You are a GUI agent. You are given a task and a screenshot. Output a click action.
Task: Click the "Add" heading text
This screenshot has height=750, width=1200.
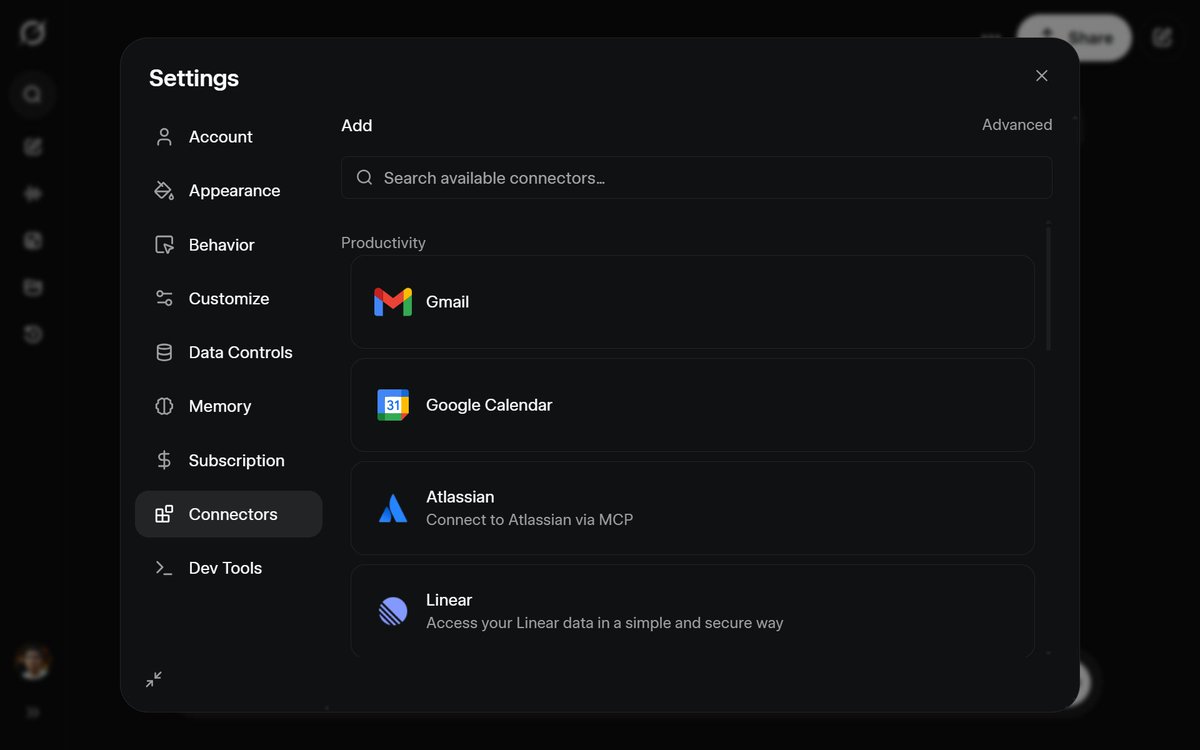point(357,126)
